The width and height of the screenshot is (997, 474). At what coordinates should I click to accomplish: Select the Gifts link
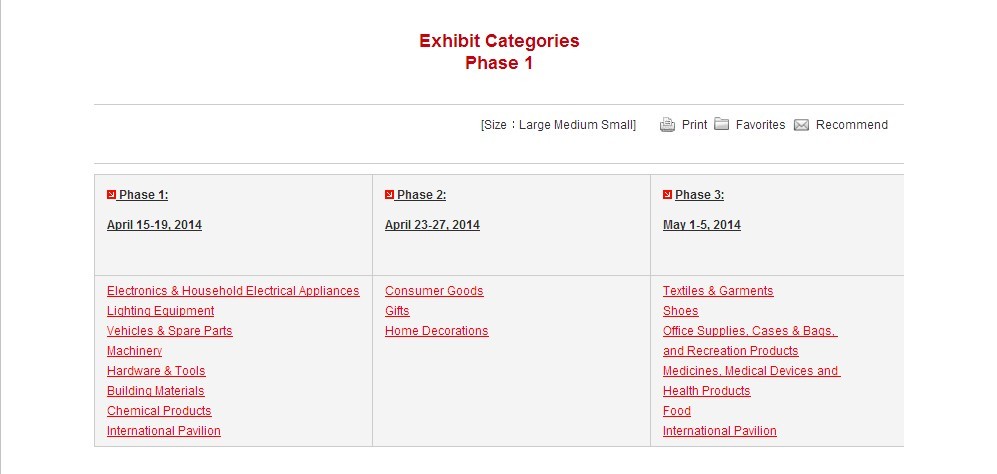397,311
